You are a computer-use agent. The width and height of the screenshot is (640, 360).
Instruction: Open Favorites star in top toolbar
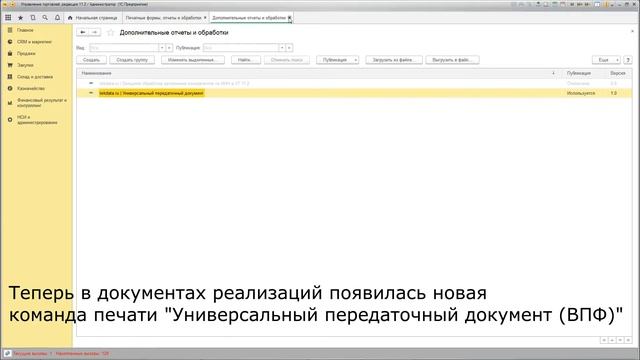coord(20,18)
